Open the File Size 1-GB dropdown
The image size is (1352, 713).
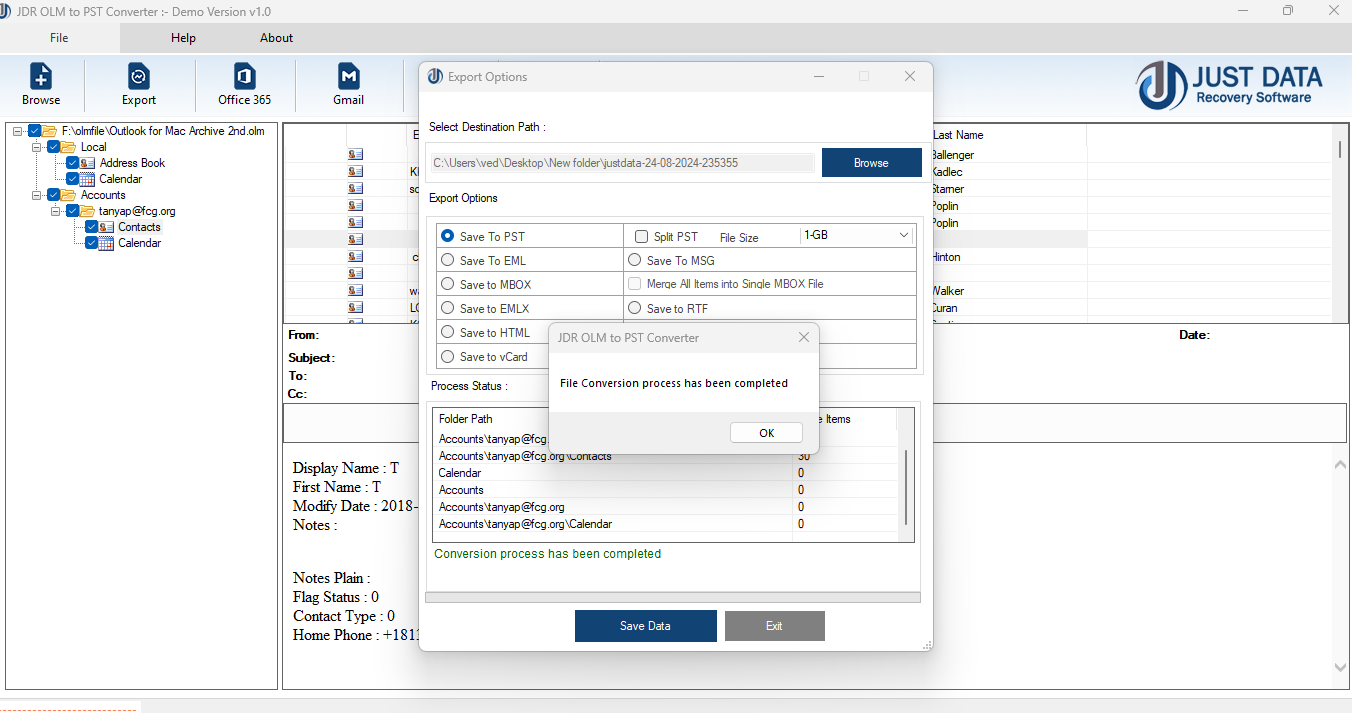(x=858, y=235)
